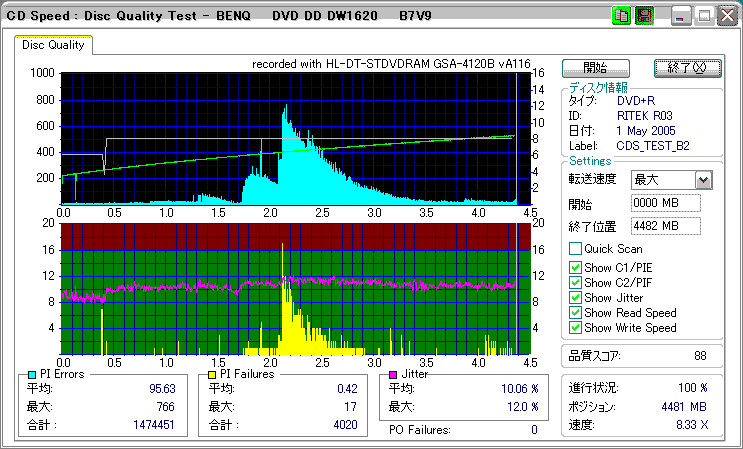The height and width of the screenshot is (449, 743).
Task: Click the 開始 start position field
Action: pos(665,203)
